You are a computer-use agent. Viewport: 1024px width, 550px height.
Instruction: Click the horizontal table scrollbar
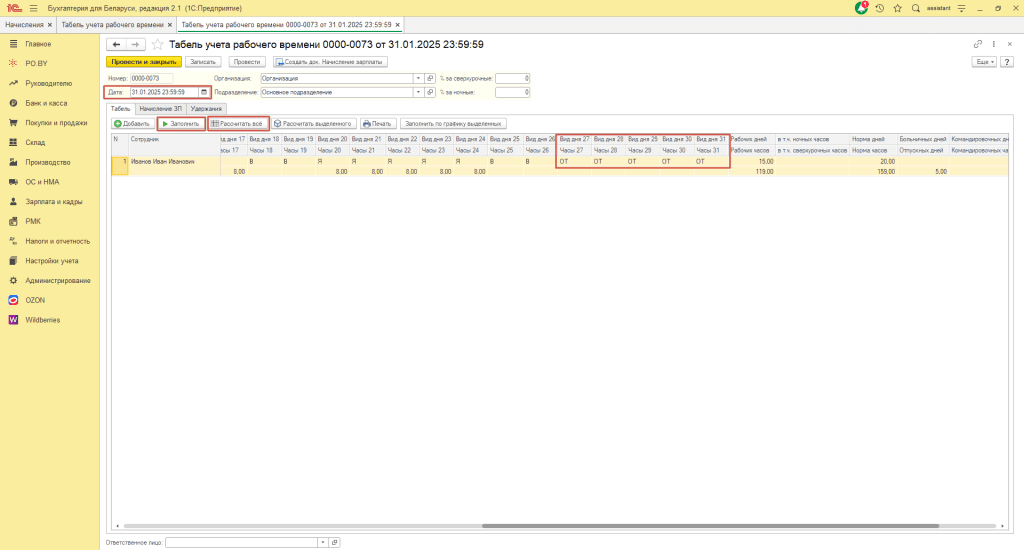click(710, 526)
